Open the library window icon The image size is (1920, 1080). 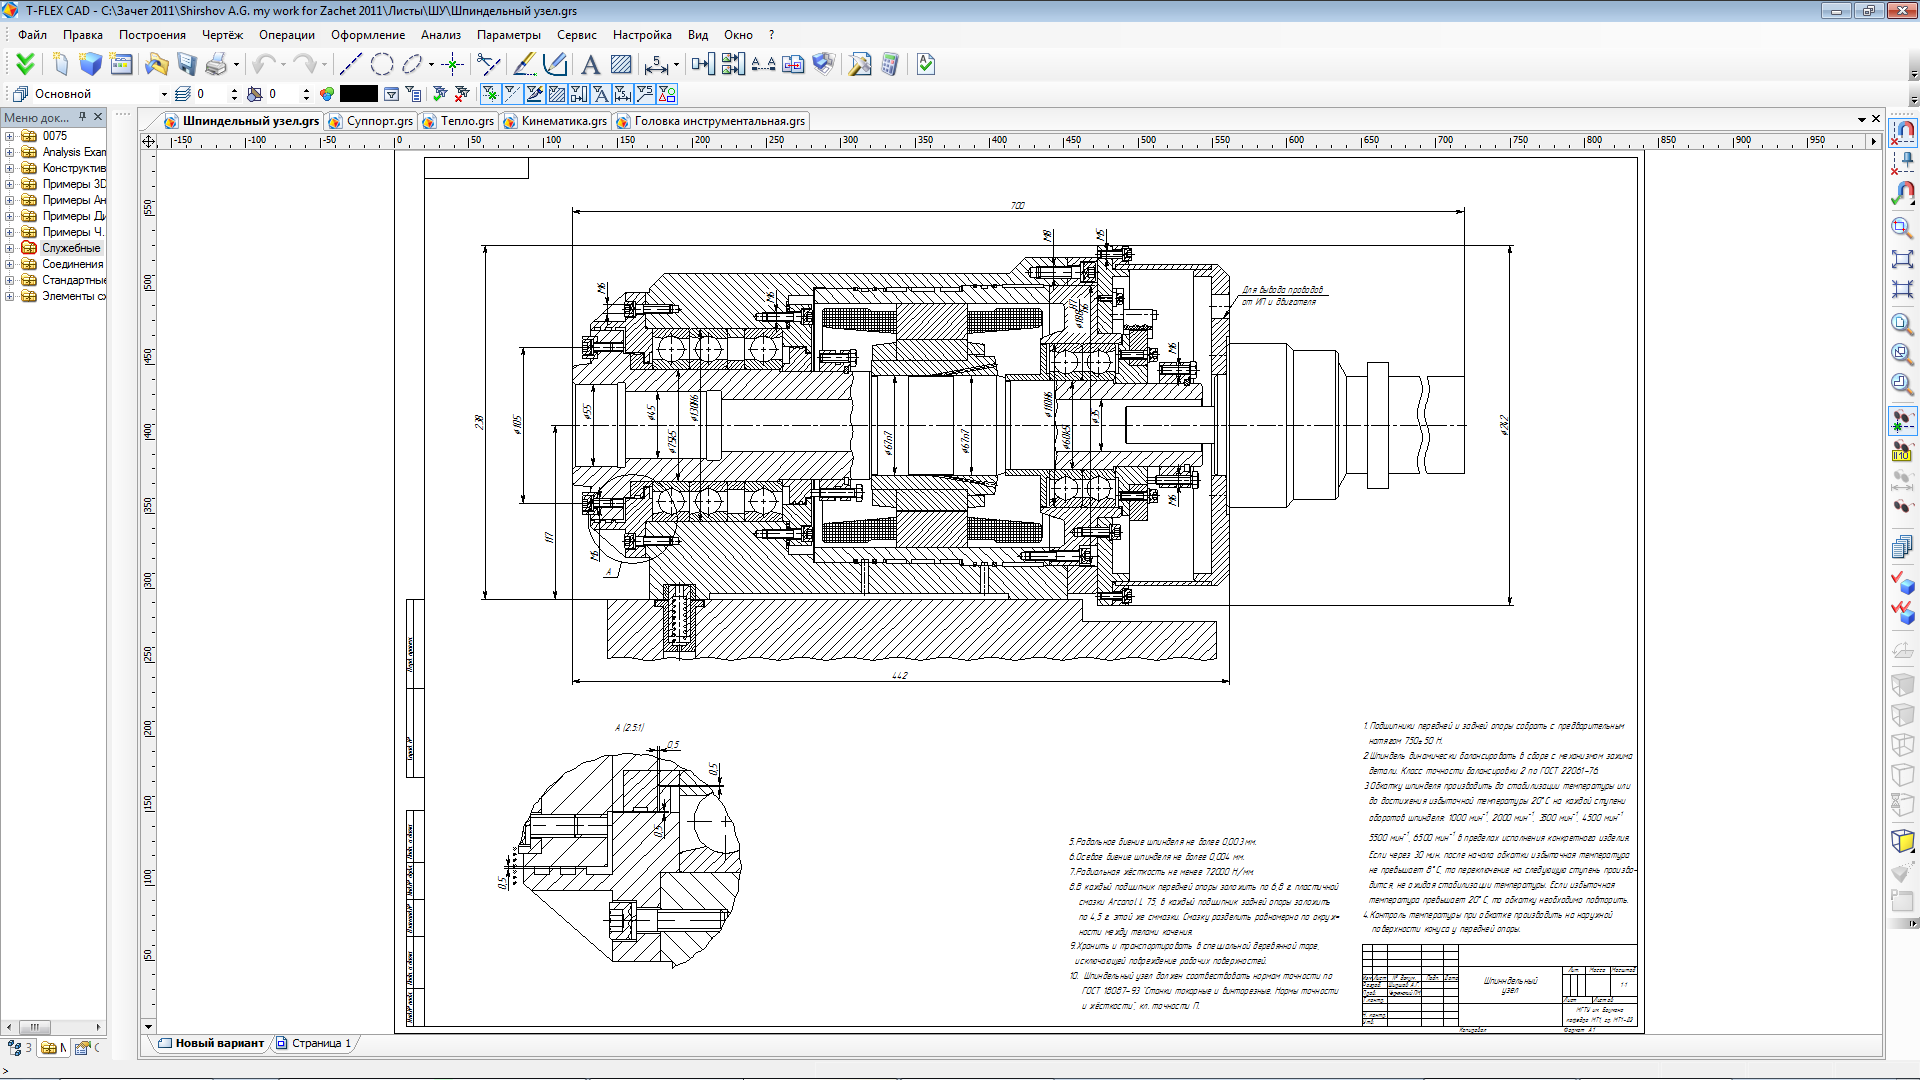point(122,64)
